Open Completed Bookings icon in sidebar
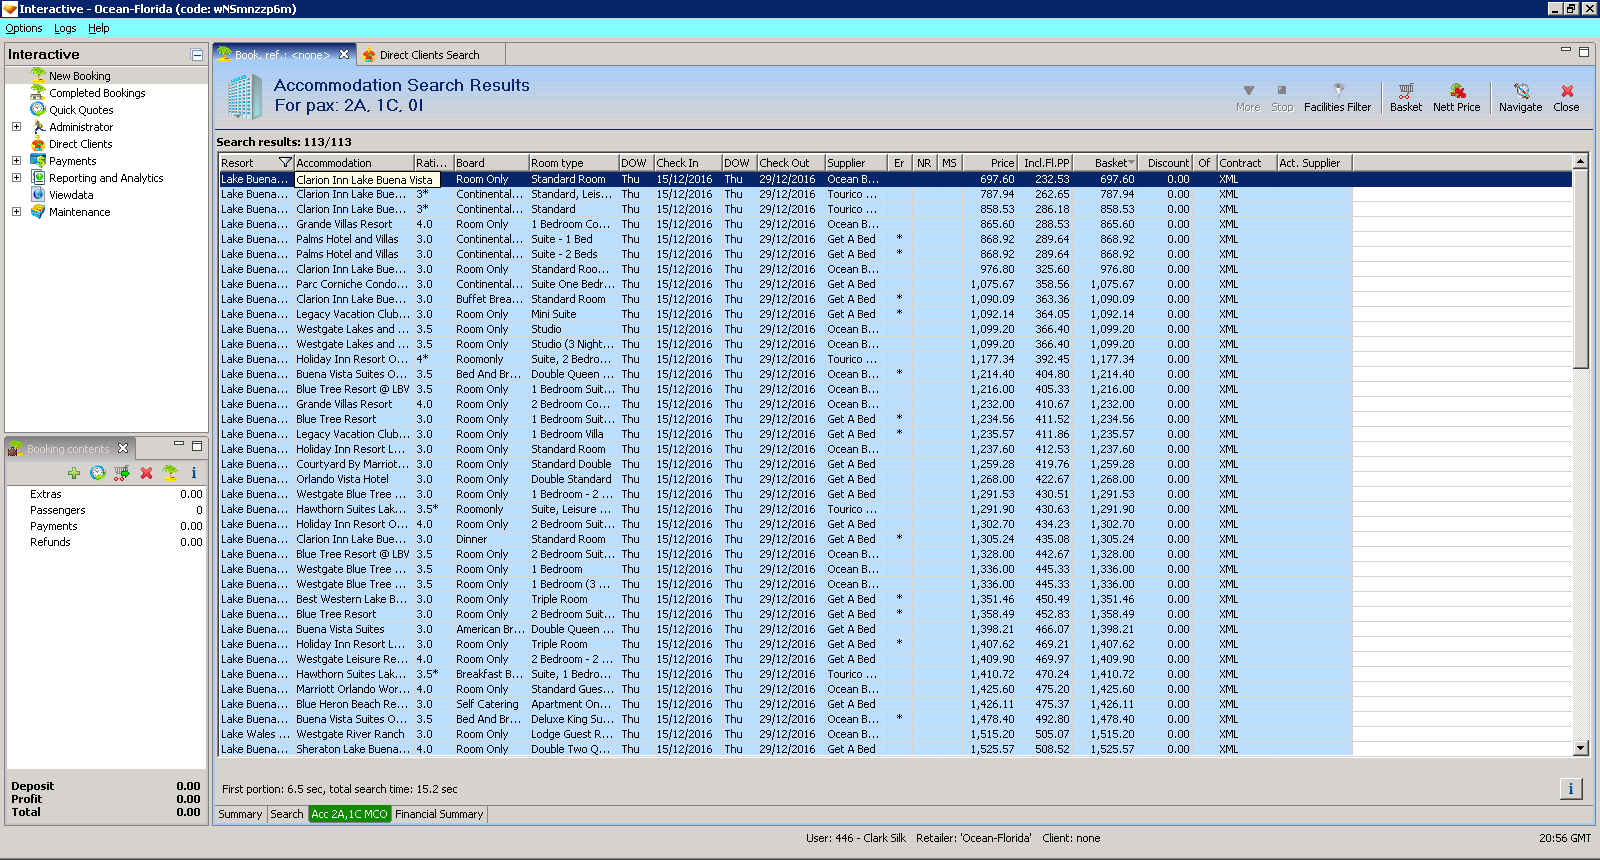The height and width of the screenshot is (860, 1600). click(38, 92)
